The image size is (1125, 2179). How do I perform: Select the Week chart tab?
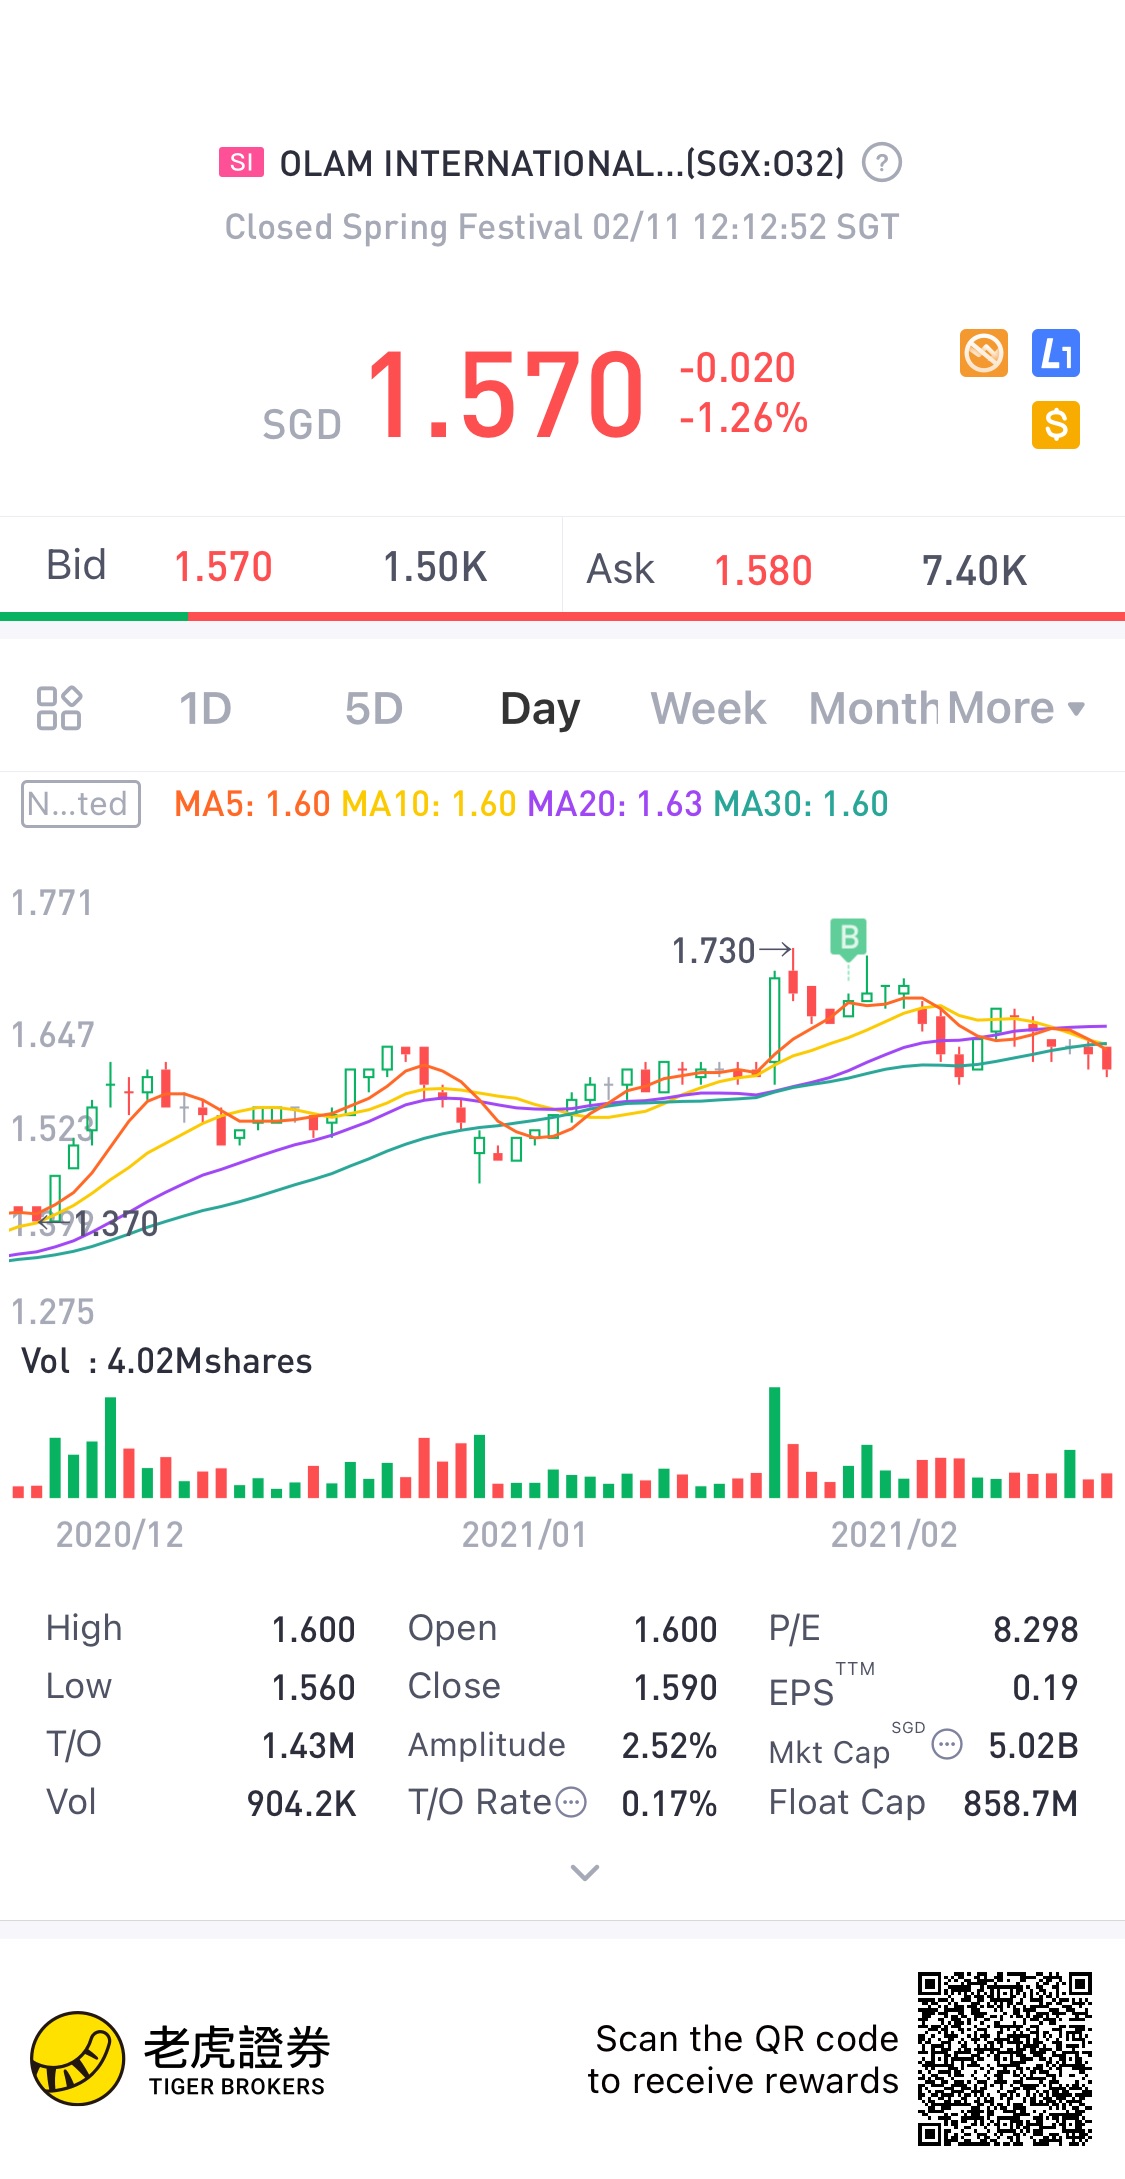pos(708,708)
